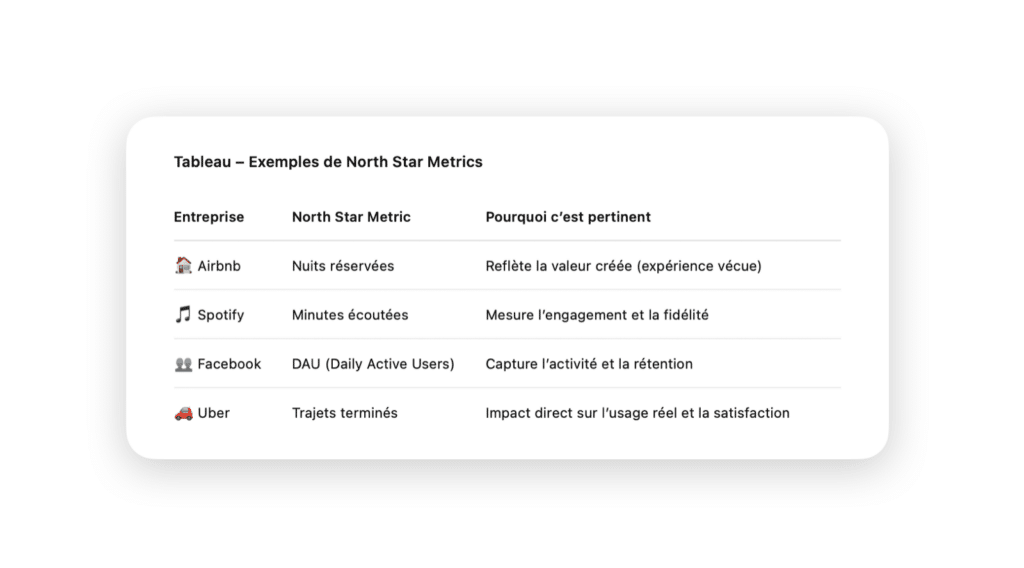
Task: Click 'Mesure l'engagement et la fidélité' text
Action: [597, 315]
